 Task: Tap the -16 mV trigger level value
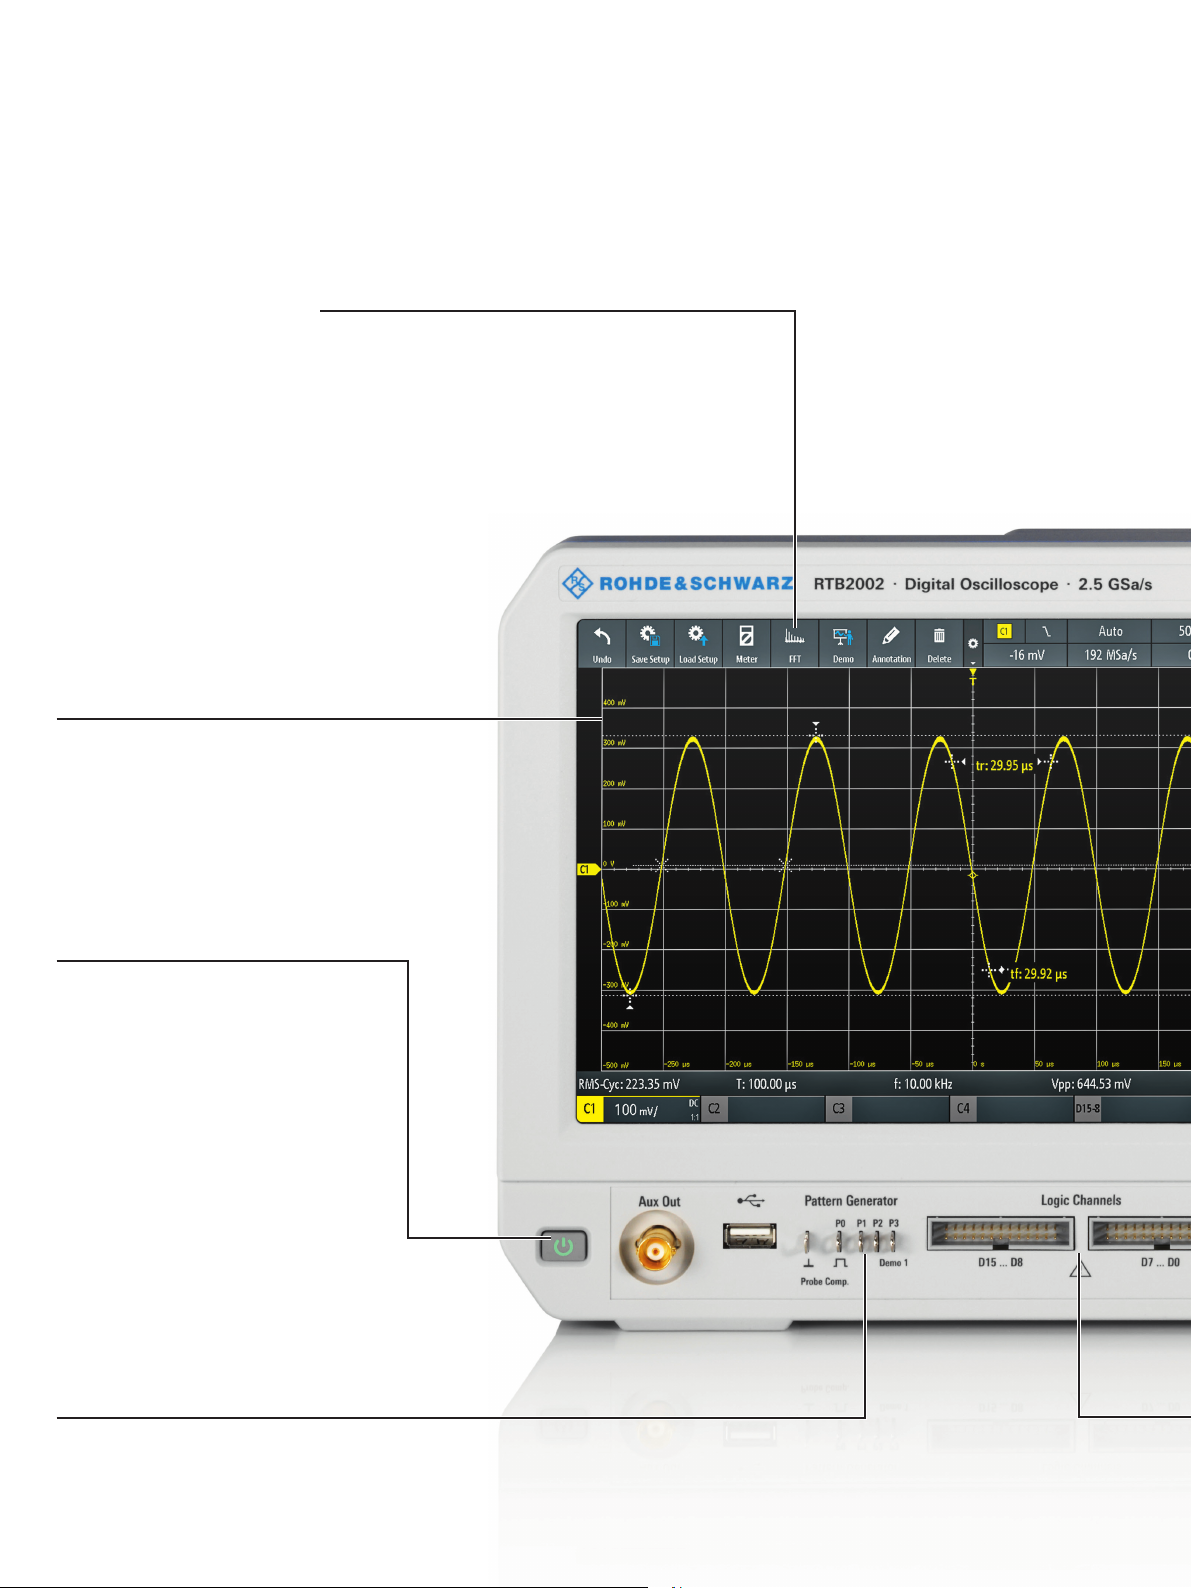[x=1026, y=655]
